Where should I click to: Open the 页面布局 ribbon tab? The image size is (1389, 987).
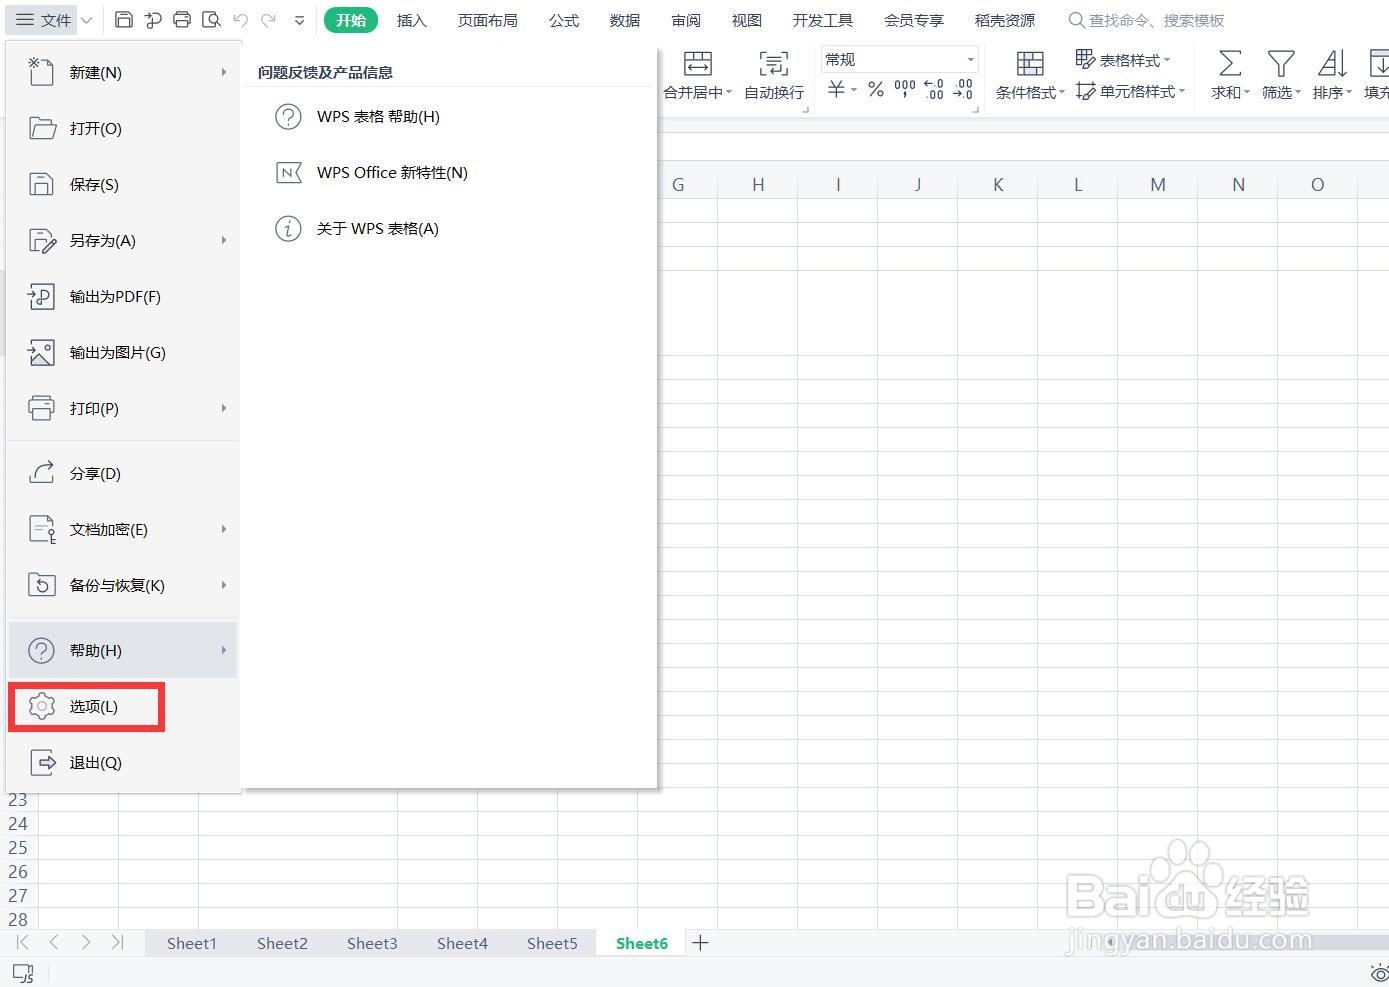click(x=488, y=20)
